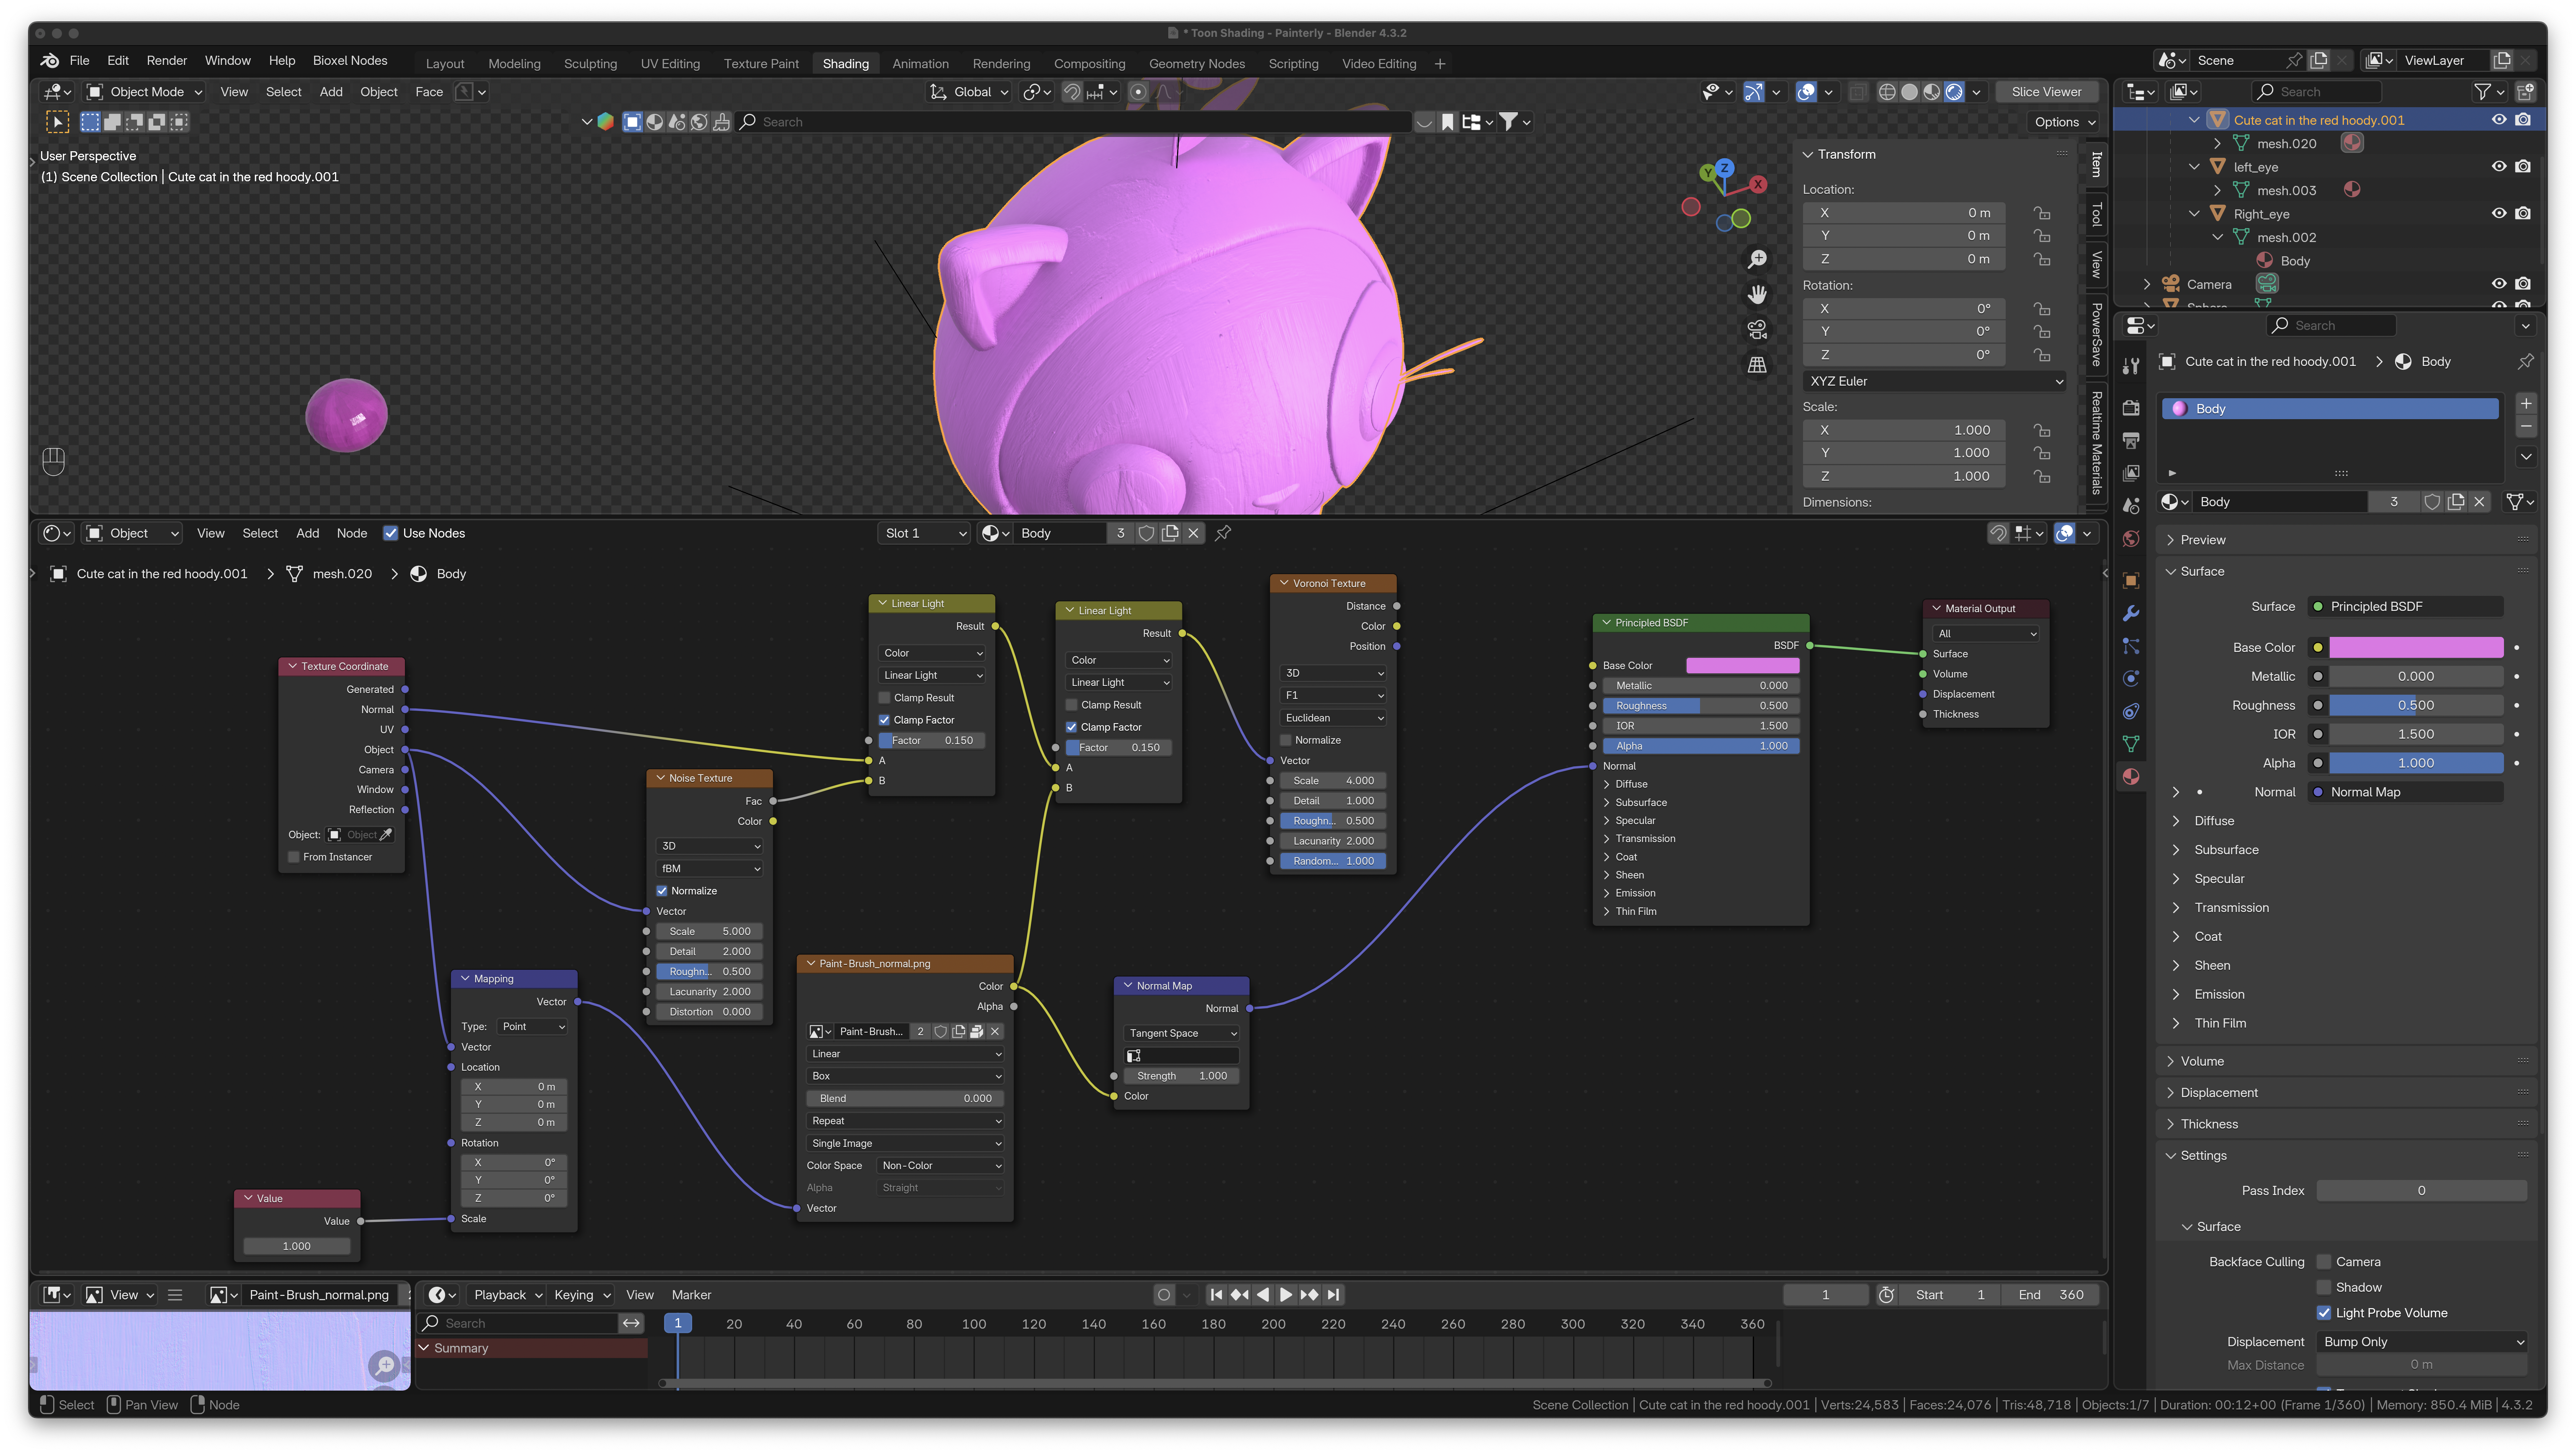This screenshot has width=2576, height=1453.
Task: Play the animation in reverse
Action: [1263, 1295]
